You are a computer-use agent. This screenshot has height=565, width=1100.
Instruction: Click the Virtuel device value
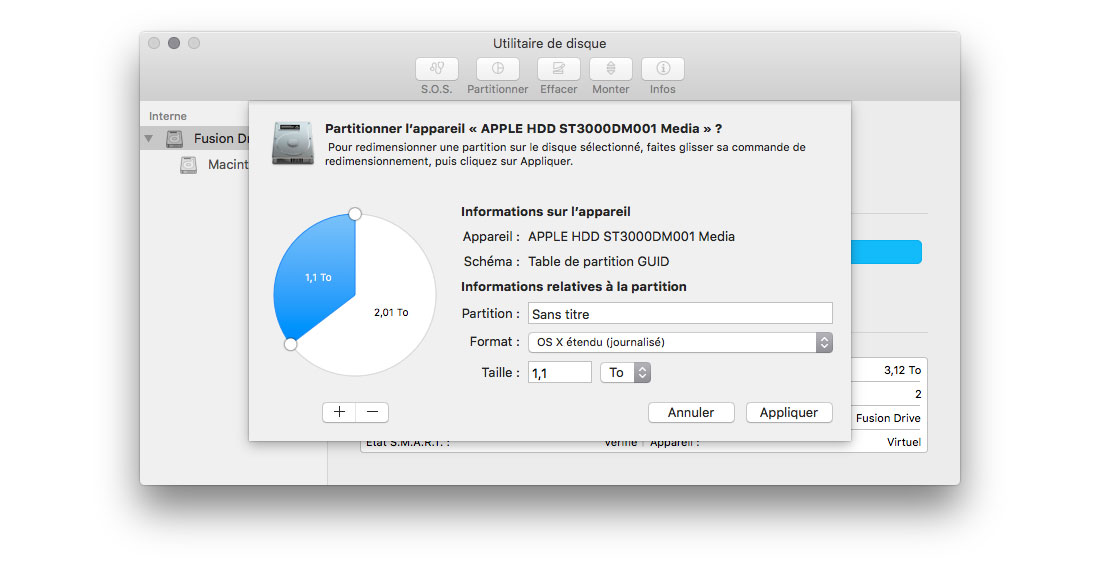[904, 442]
